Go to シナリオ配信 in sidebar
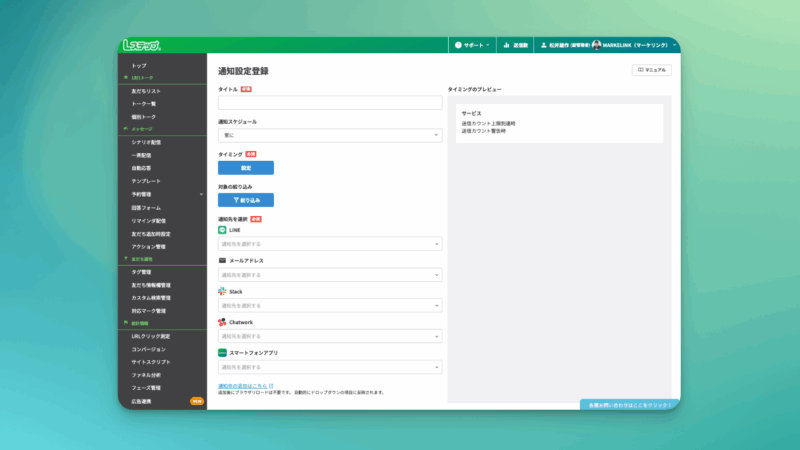 coord(146,142)
